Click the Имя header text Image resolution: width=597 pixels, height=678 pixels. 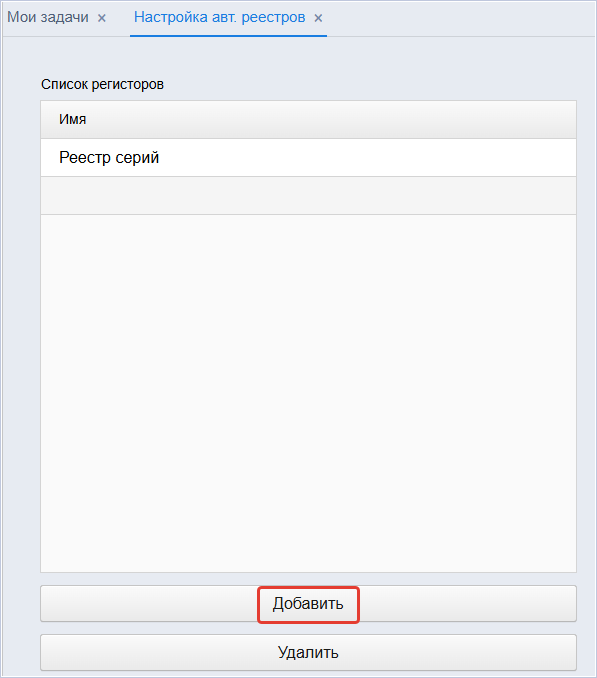tap(73, 119)
